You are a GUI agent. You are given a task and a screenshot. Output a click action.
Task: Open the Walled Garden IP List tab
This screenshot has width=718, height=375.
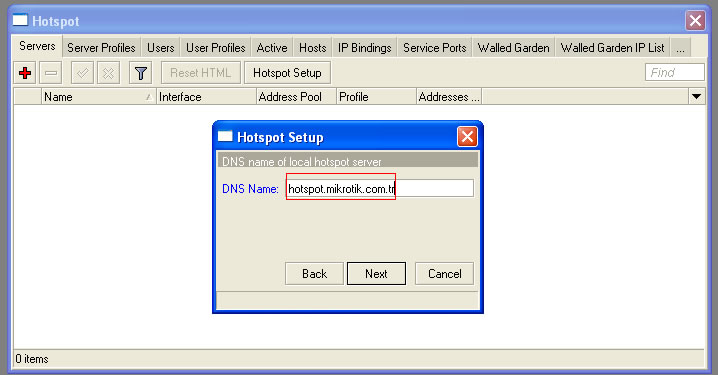(x=613, y=48)
